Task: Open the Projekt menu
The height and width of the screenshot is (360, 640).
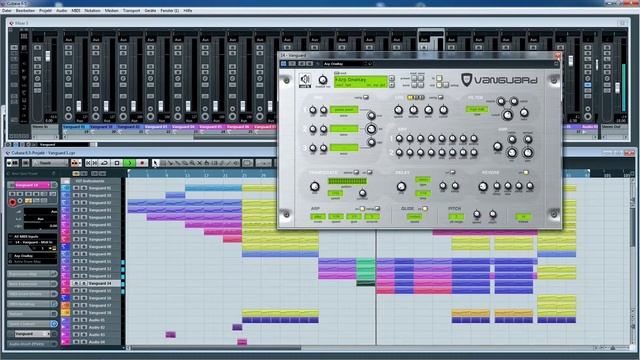Action: [45, 11]
